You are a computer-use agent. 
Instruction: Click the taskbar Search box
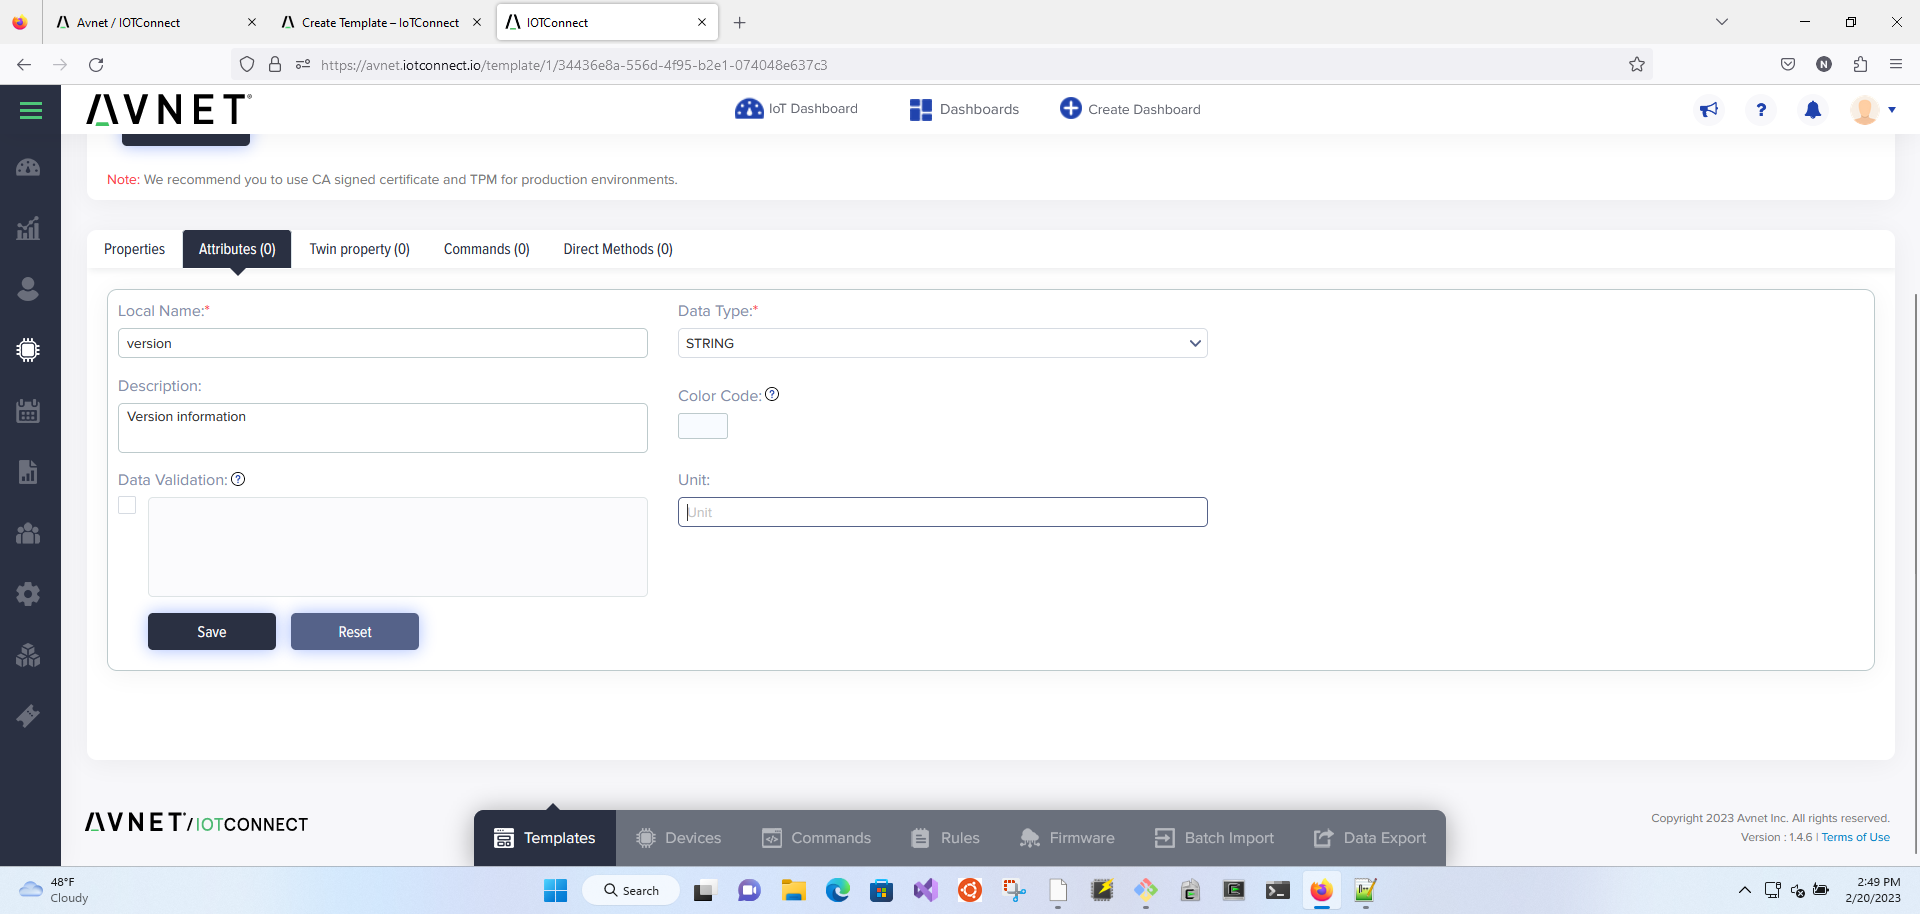click(632, 890)
